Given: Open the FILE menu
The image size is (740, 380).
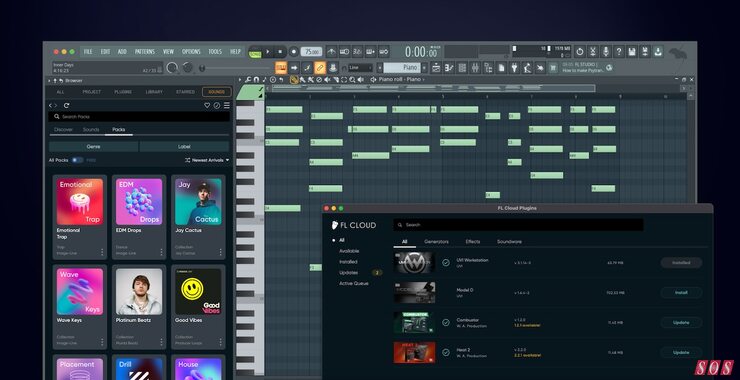Looking at the screenshot, I should pos(88,51).
